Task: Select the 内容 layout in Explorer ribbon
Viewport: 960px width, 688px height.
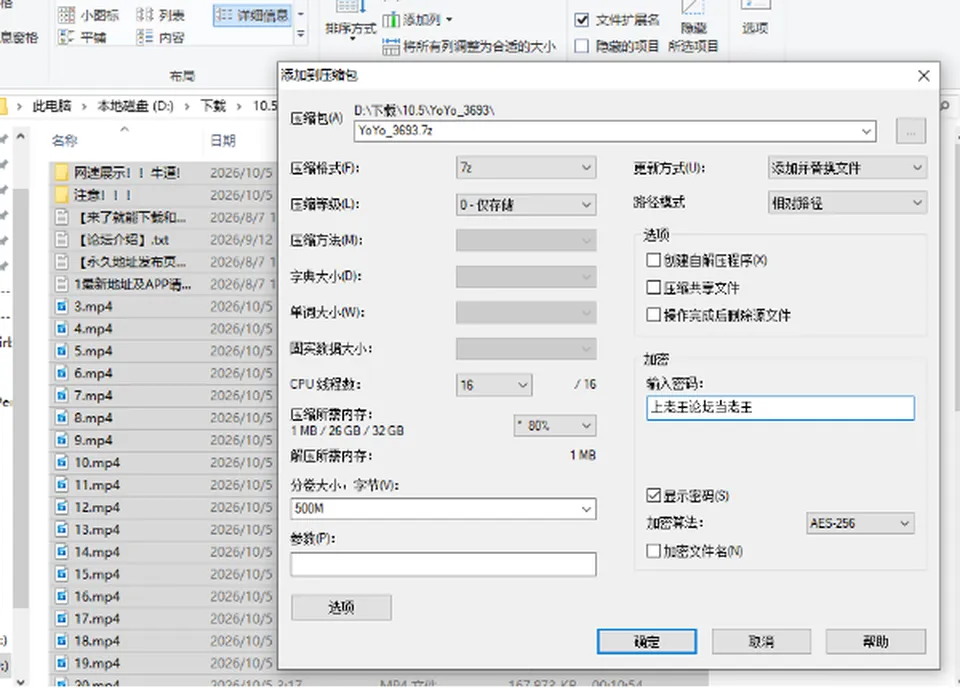Action: [x=160, y=37]
